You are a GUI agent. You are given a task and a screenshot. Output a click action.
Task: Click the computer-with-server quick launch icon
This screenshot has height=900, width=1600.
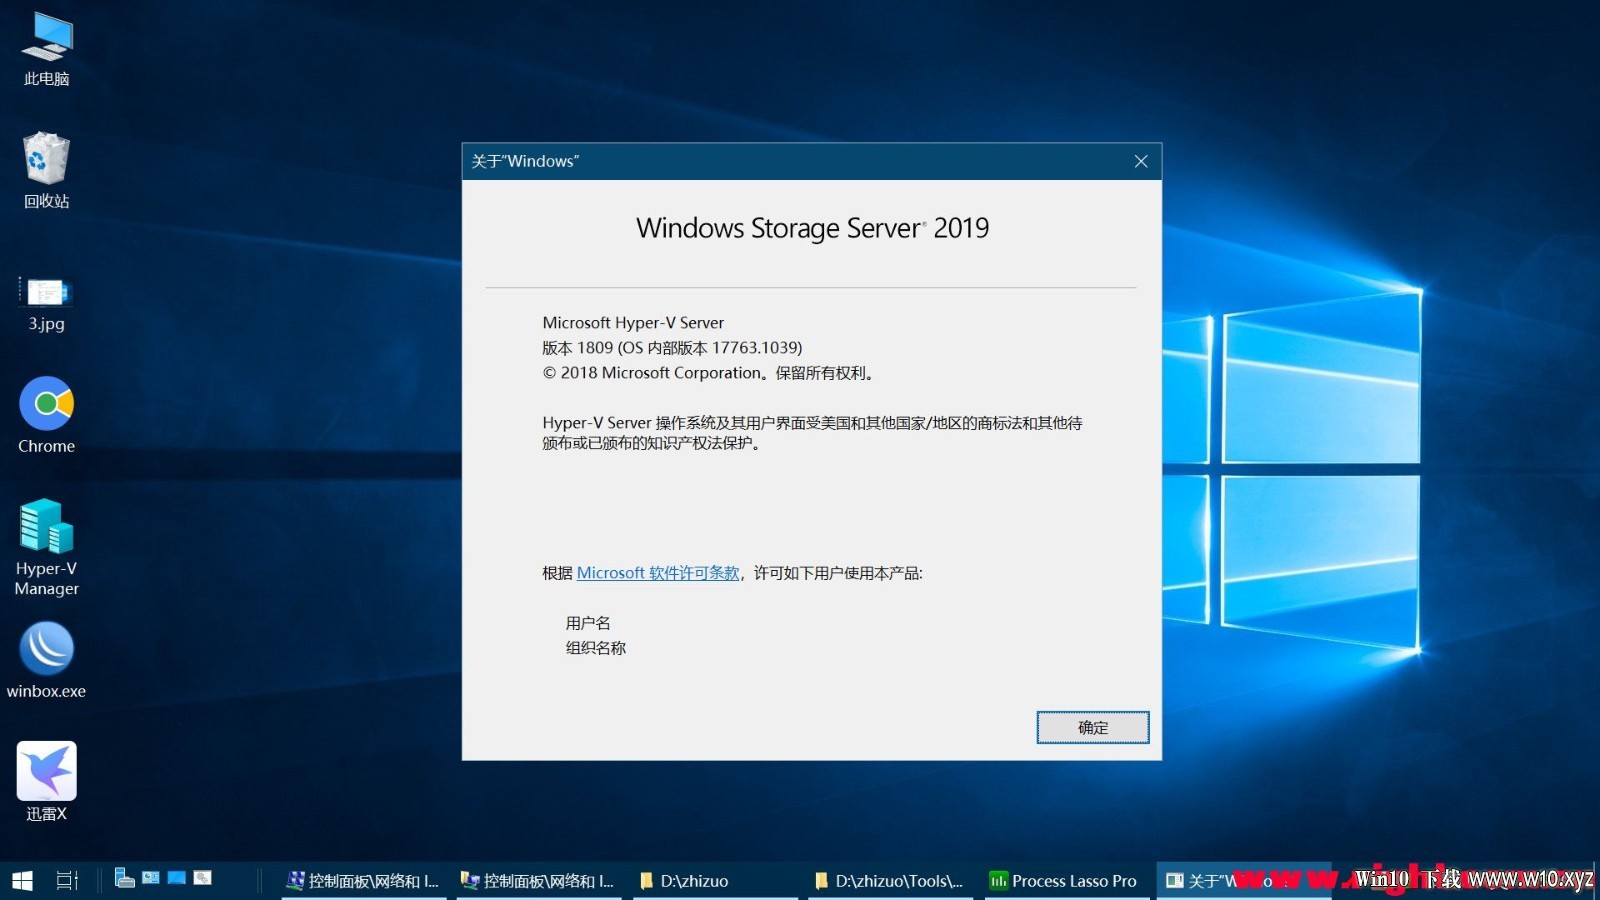(125, 878)
